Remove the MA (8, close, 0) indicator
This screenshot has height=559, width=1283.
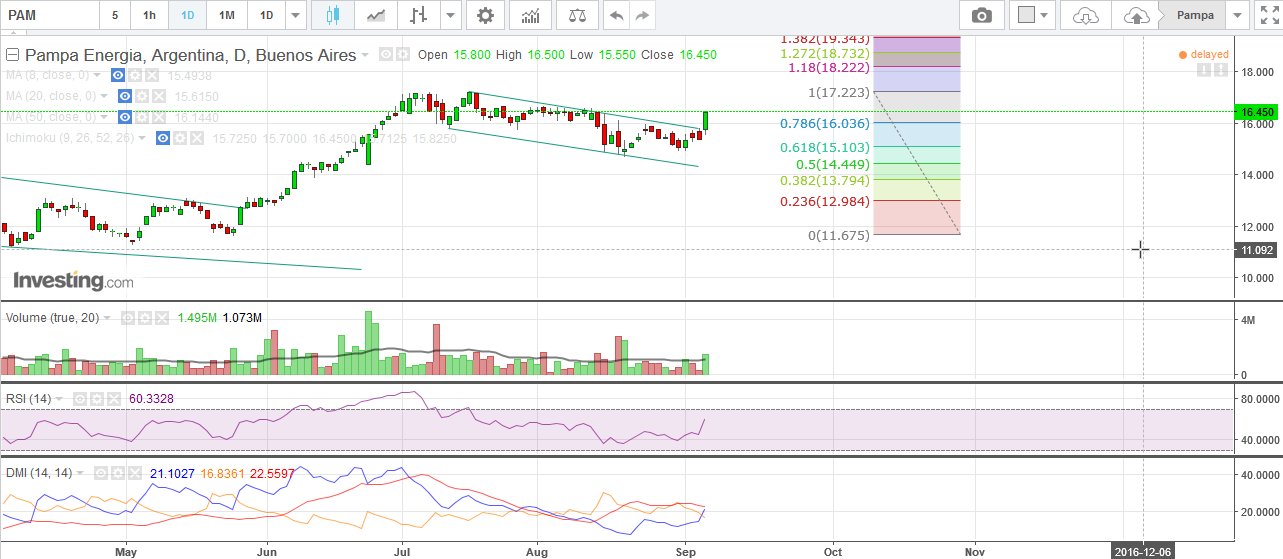[151, 75]
